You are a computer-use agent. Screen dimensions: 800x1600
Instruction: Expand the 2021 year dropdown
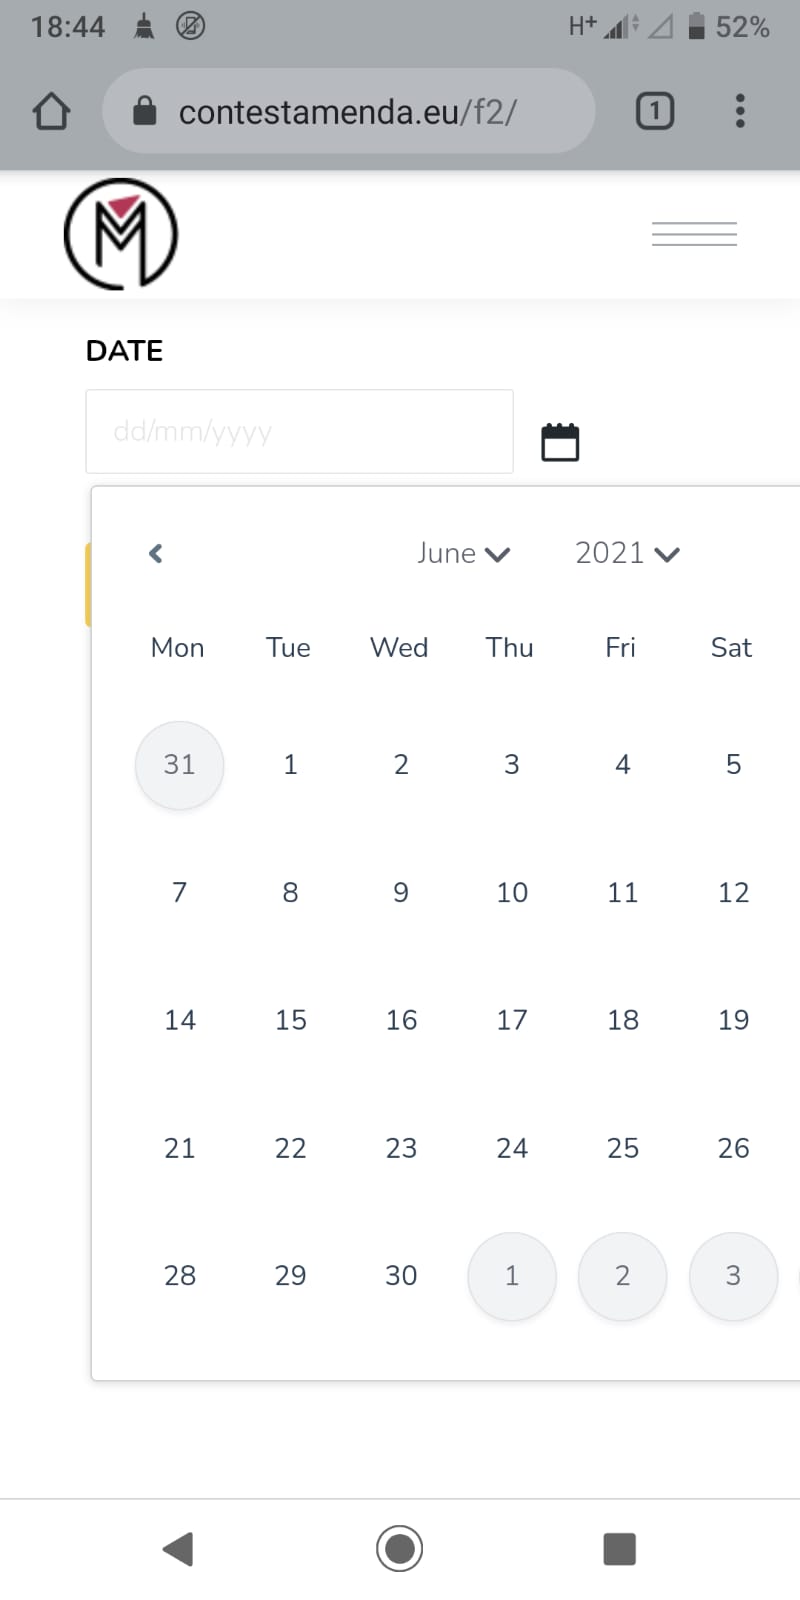[x=627, y=553]
